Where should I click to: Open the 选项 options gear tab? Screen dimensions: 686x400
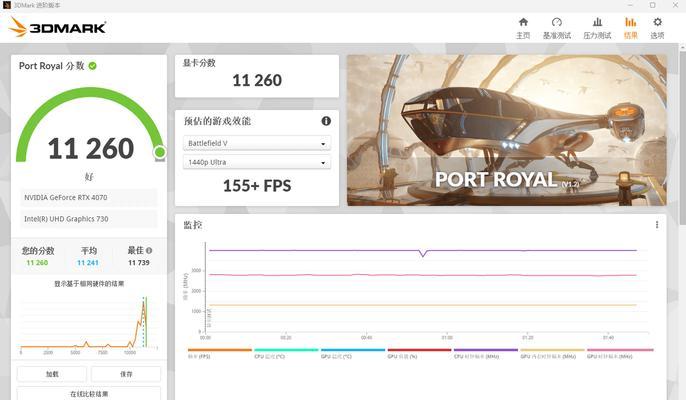(657, 28)
